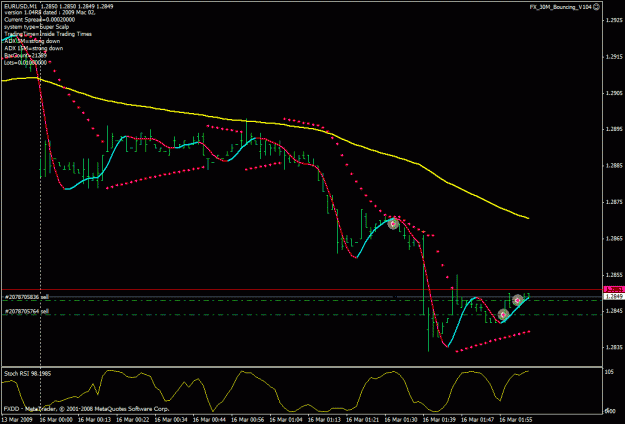Click the 1.2895 price scale value
Screen dimensions: 625x424
pyautogui.click(x=613, y=129)
